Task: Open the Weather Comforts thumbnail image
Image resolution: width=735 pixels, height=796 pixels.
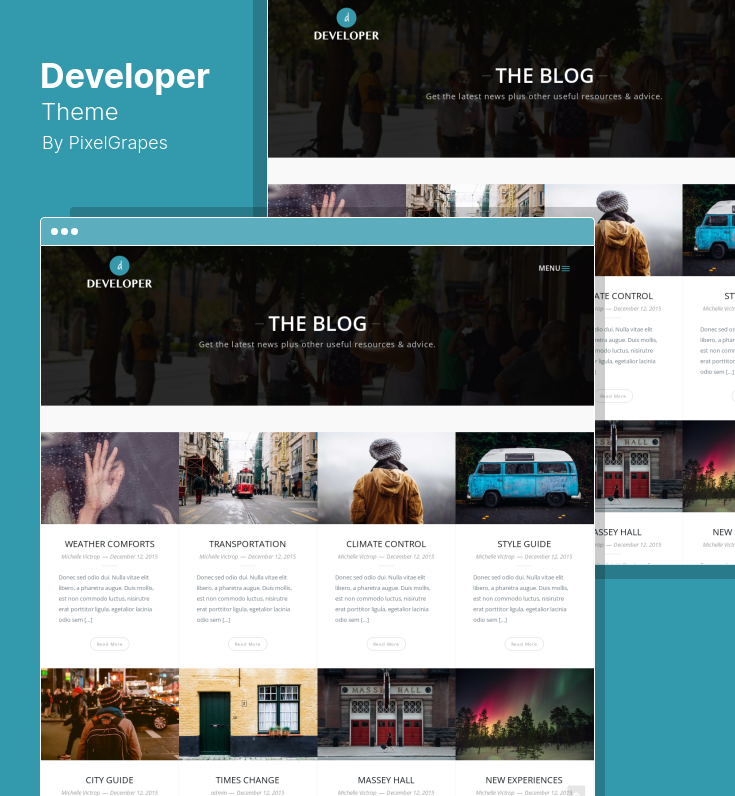Action: click(x=110, y=478)
